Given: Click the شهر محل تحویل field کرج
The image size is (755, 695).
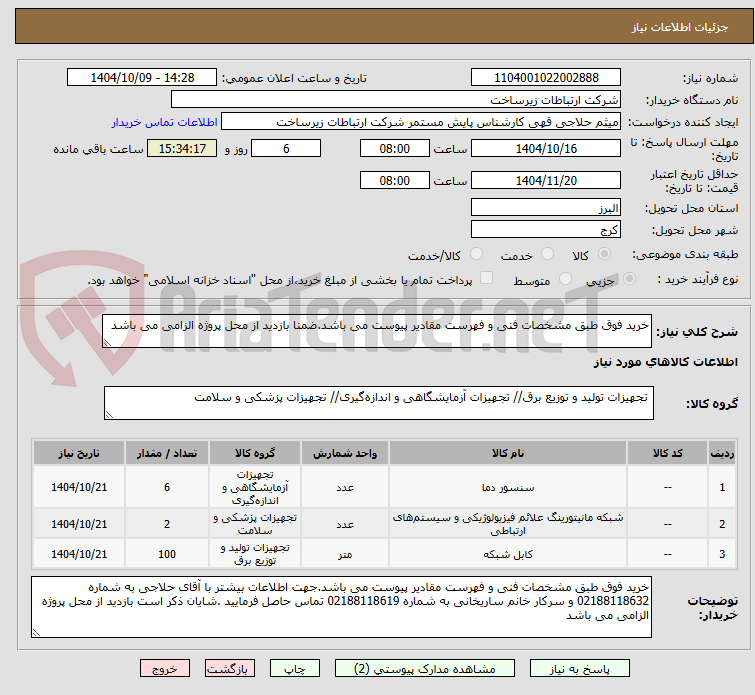Looking at the screenshot, I should click(546, 230).
